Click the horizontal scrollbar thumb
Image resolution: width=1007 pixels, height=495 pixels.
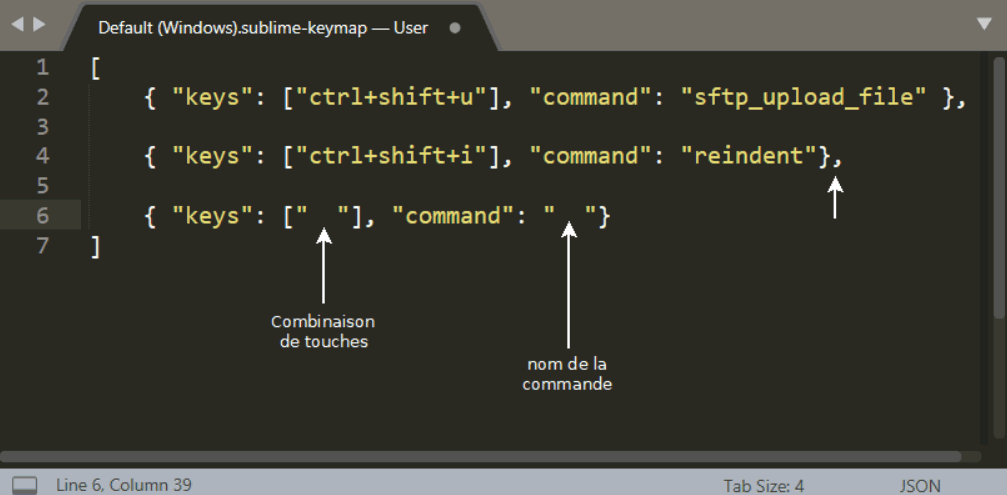(480, 456)
